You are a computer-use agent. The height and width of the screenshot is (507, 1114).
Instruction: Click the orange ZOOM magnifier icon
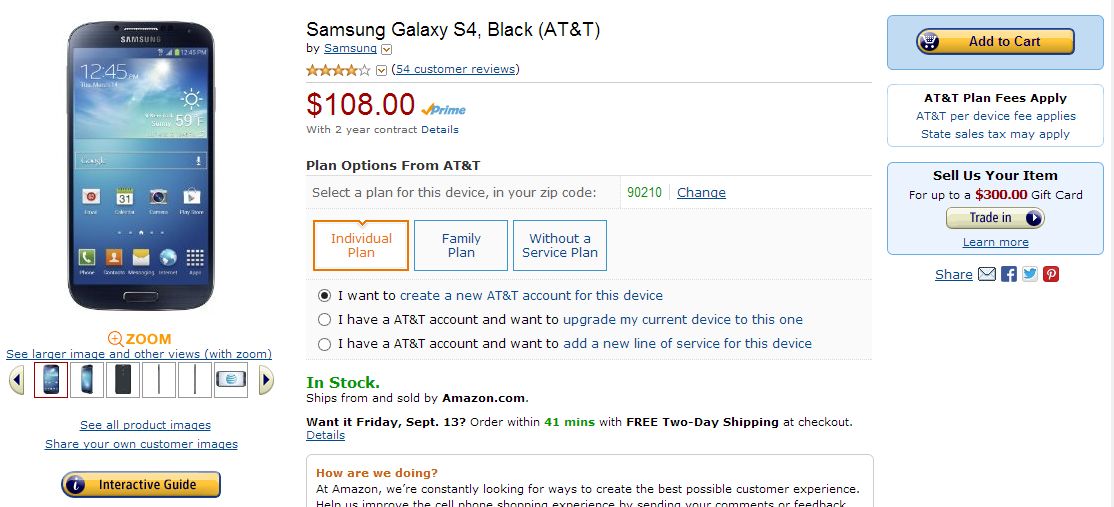point(116,339)
